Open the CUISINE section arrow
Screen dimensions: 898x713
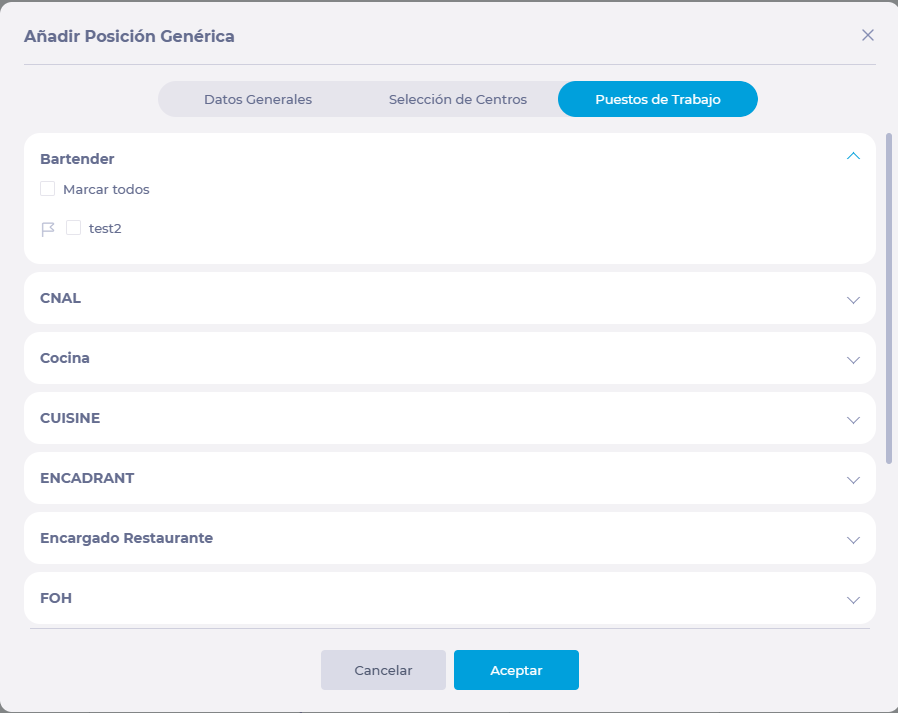pos(853,419)
